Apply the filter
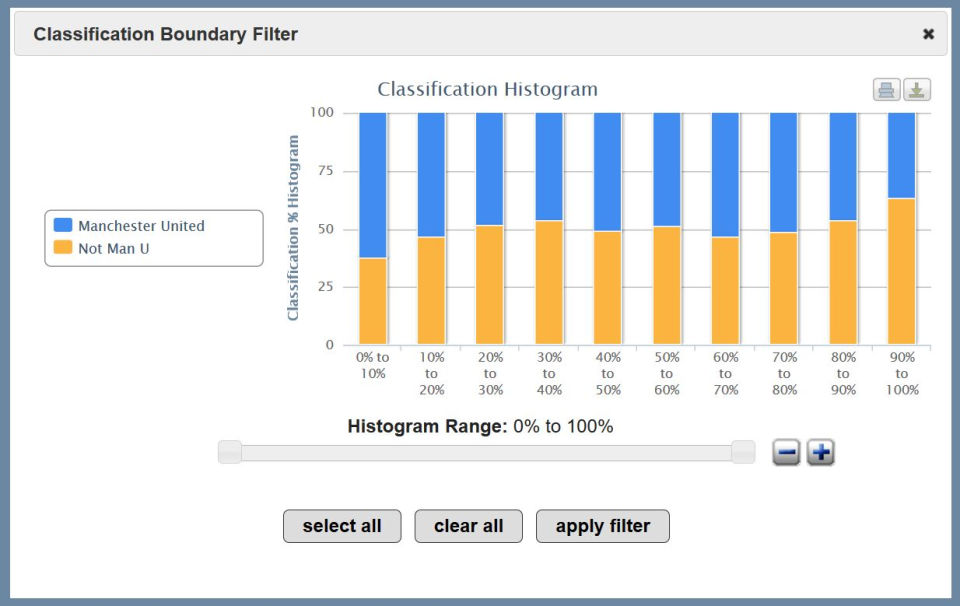Screen dimensions: 960x606 coord(603,526)
